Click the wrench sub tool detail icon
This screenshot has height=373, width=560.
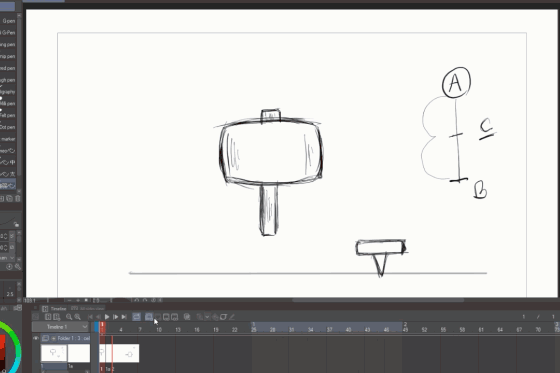(x=18, y=267)
